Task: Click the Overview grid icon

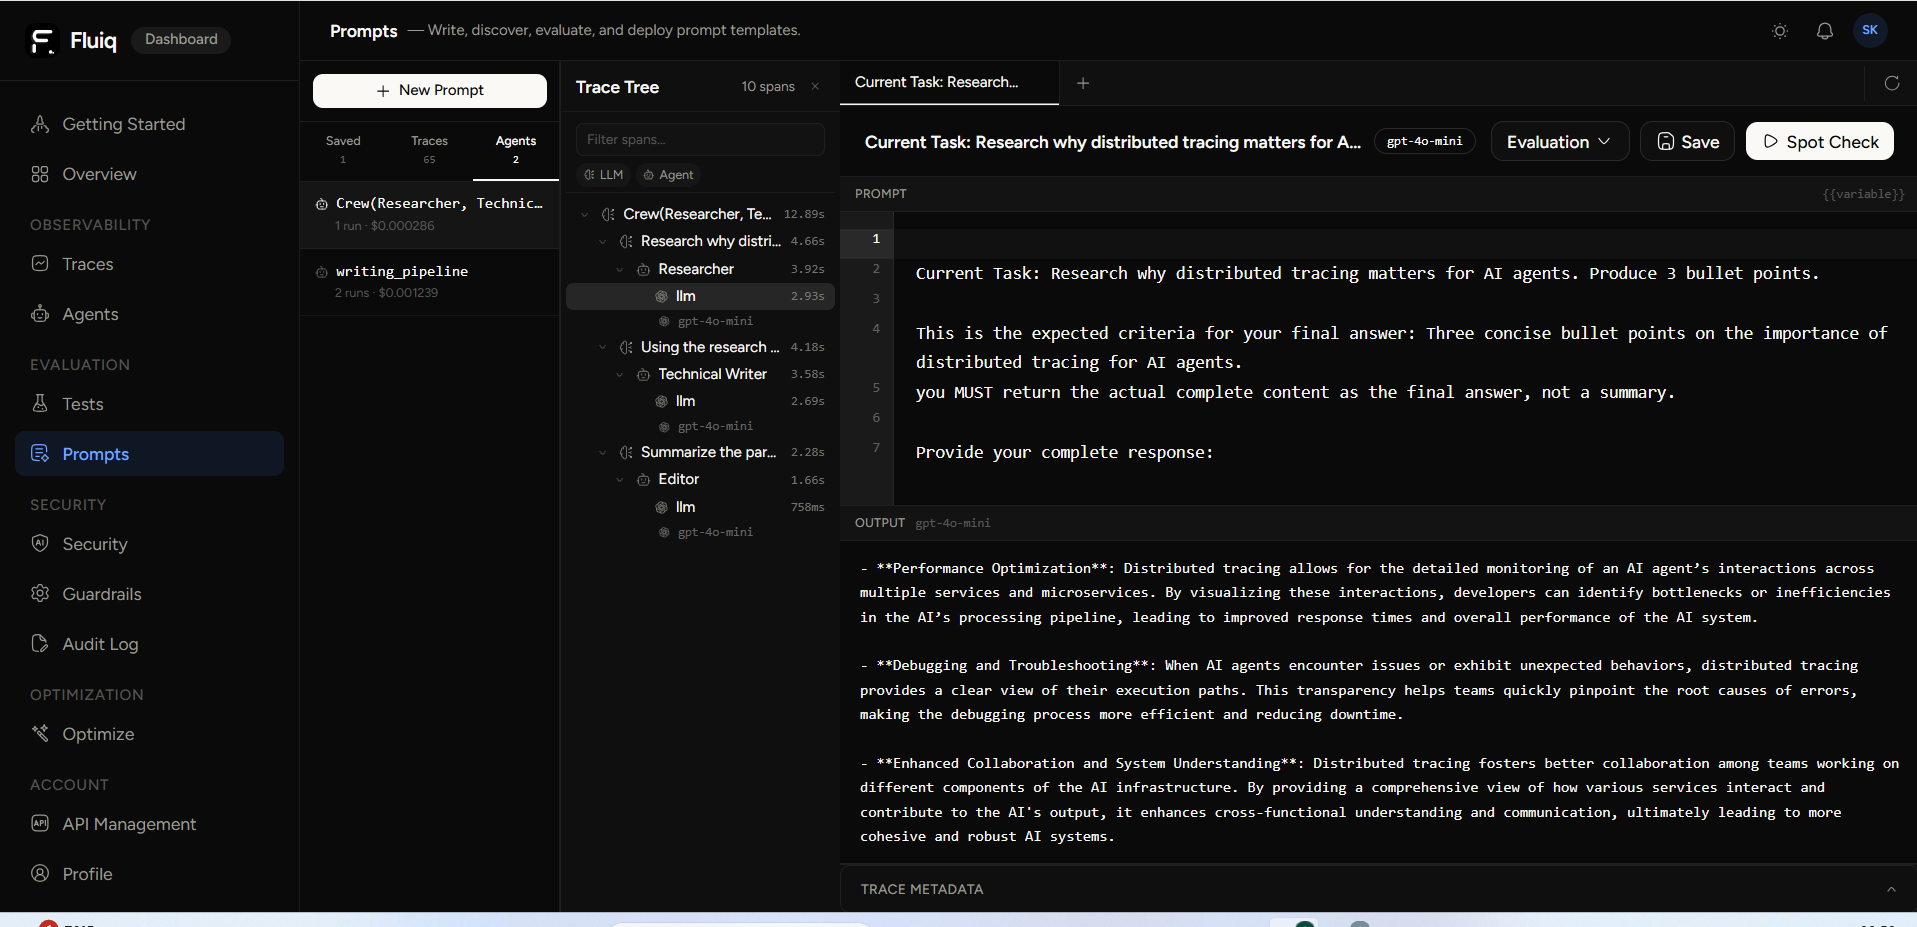Action: click(x=40, y=174)
